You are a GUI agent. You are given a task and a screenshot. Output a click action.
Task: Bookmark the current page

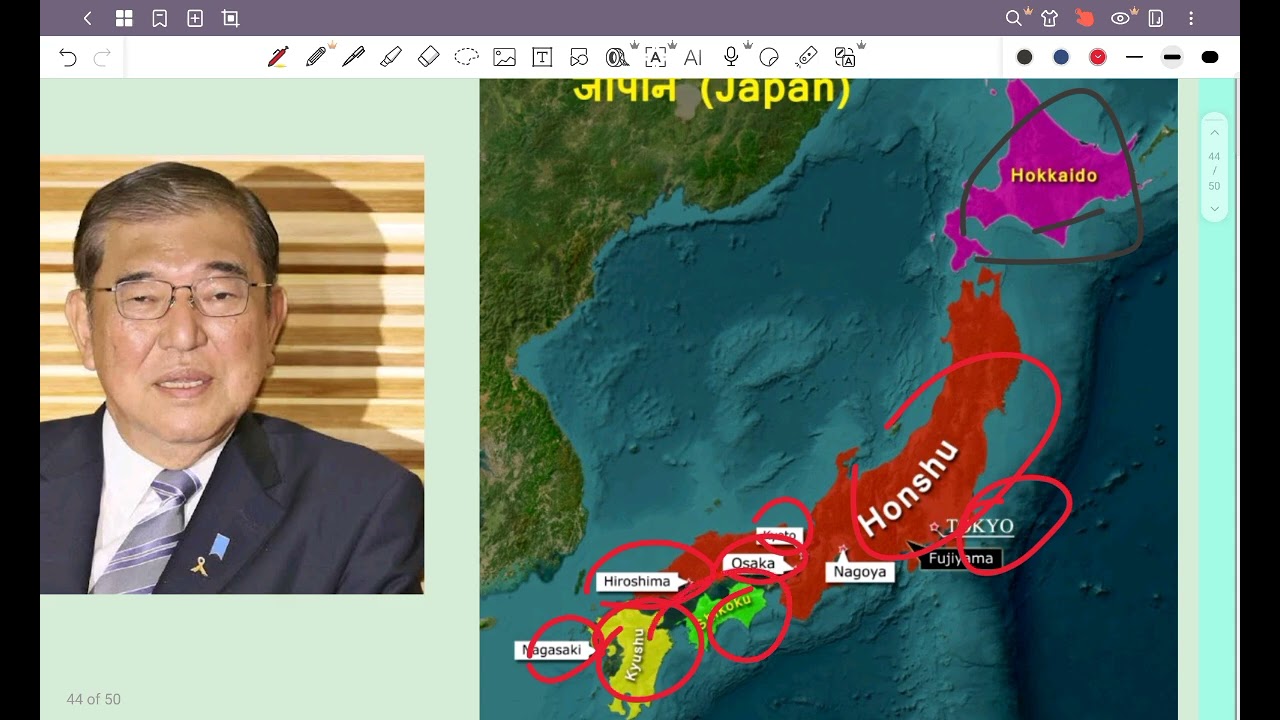tap(159, 18)
